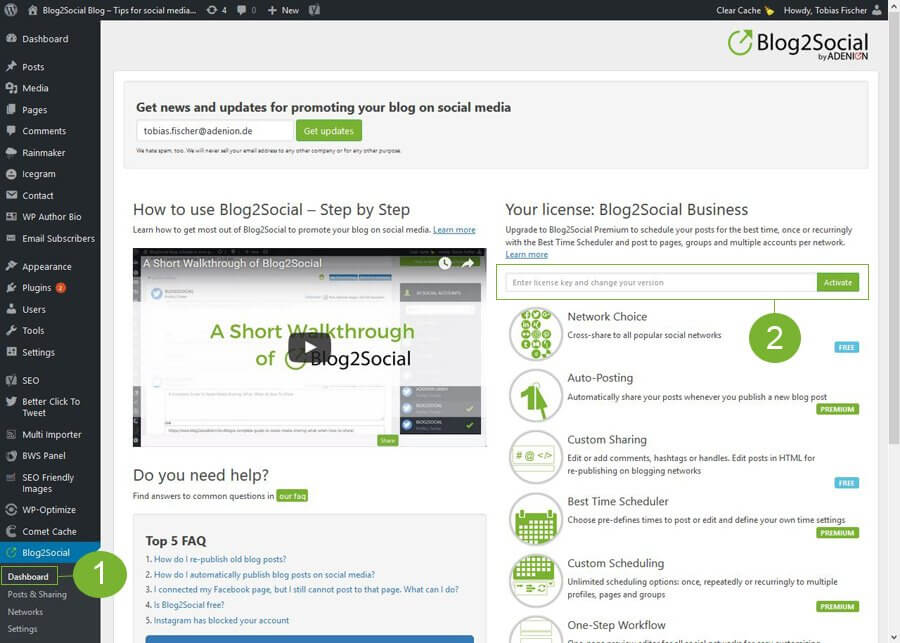Image resolution: width=900 pixels, height=643 pixels.
Task: Click the Tools wrench icon
Action: coord(11,330)
